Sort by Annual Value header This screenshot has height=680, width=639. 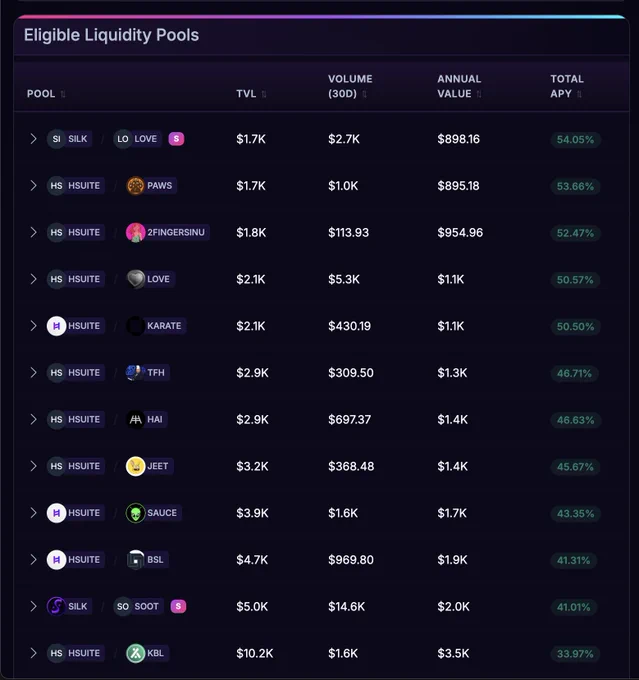tap(459, 86)
